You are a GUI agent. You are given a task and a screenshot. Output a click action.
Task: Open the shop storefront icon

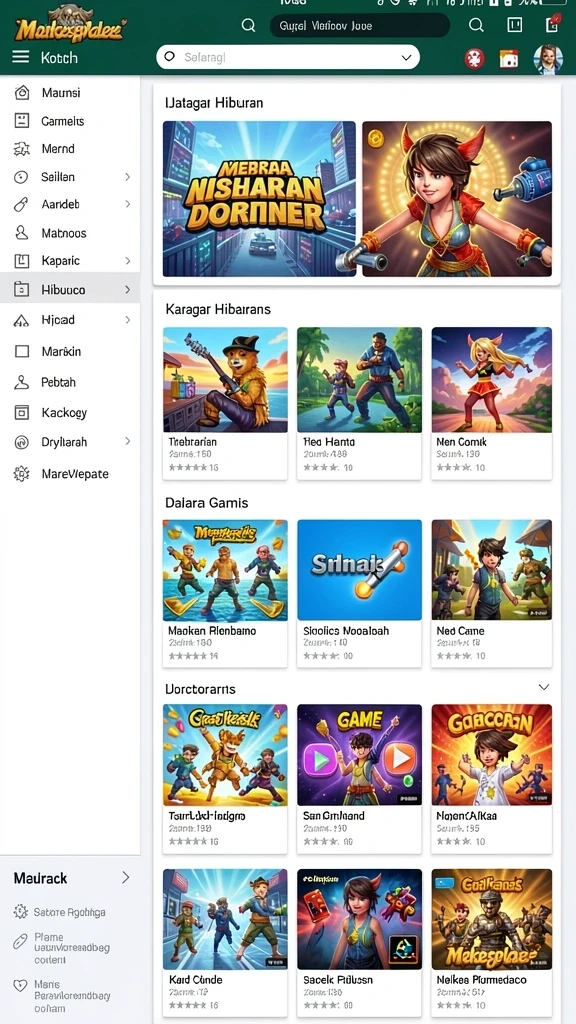[509, 59]
